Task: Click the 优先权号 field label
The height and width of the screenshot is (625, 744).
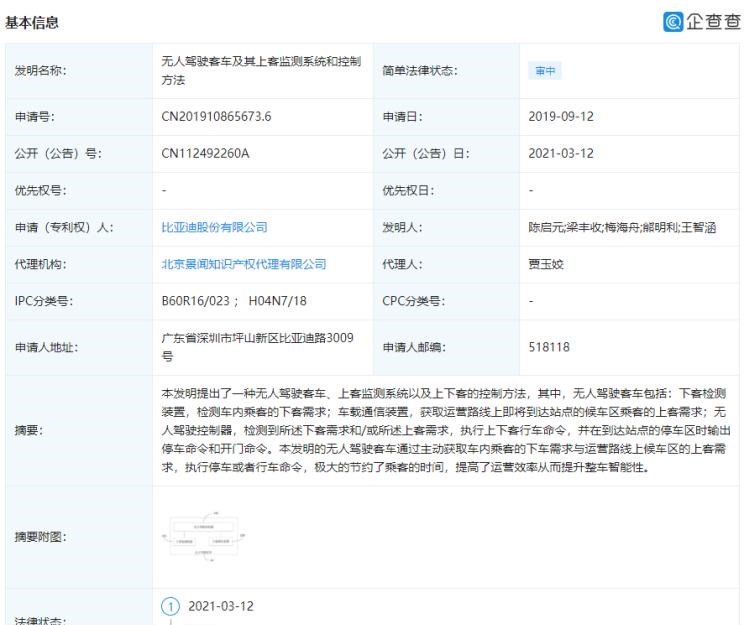Action: [x=40, y=191]
